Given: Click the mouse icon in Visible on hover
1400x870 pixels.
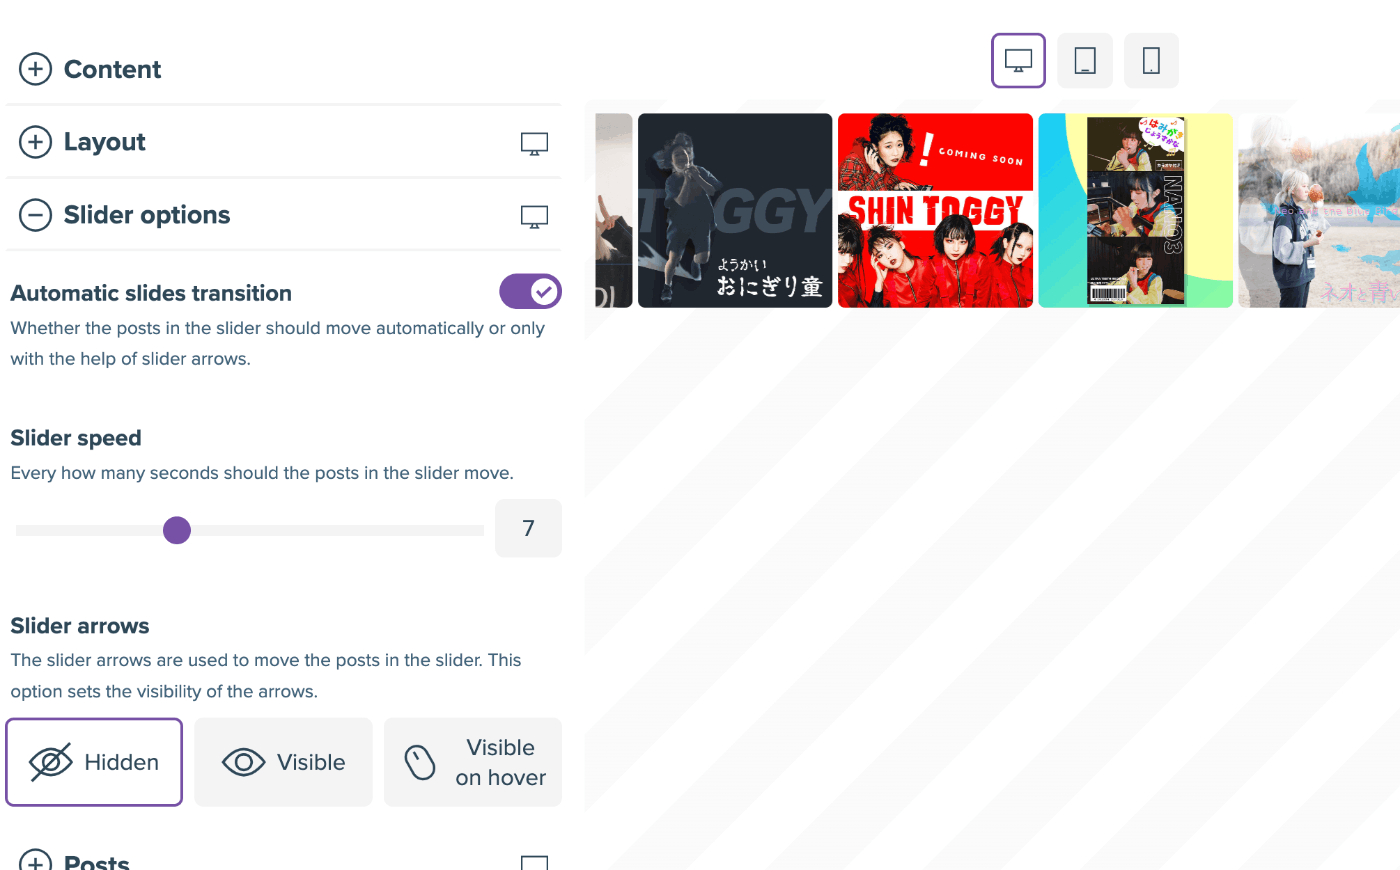Looking at the screenshot, I should (x=420, y=762).
